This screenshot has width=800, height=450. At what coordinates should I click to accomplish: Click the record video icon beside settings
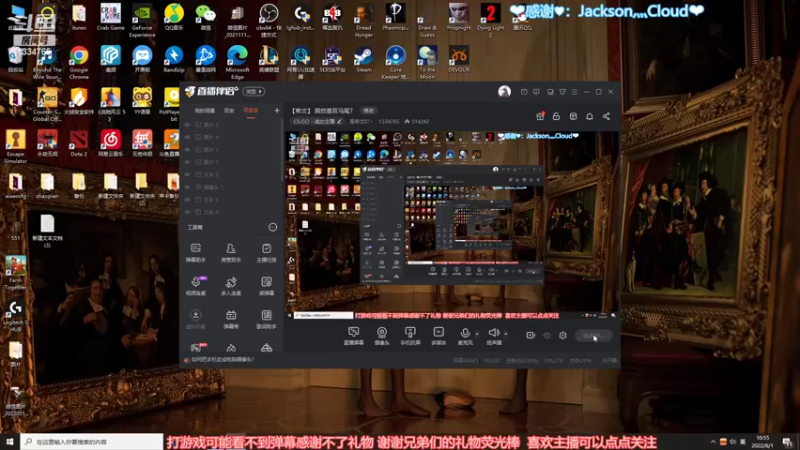(x=530, y=335)
